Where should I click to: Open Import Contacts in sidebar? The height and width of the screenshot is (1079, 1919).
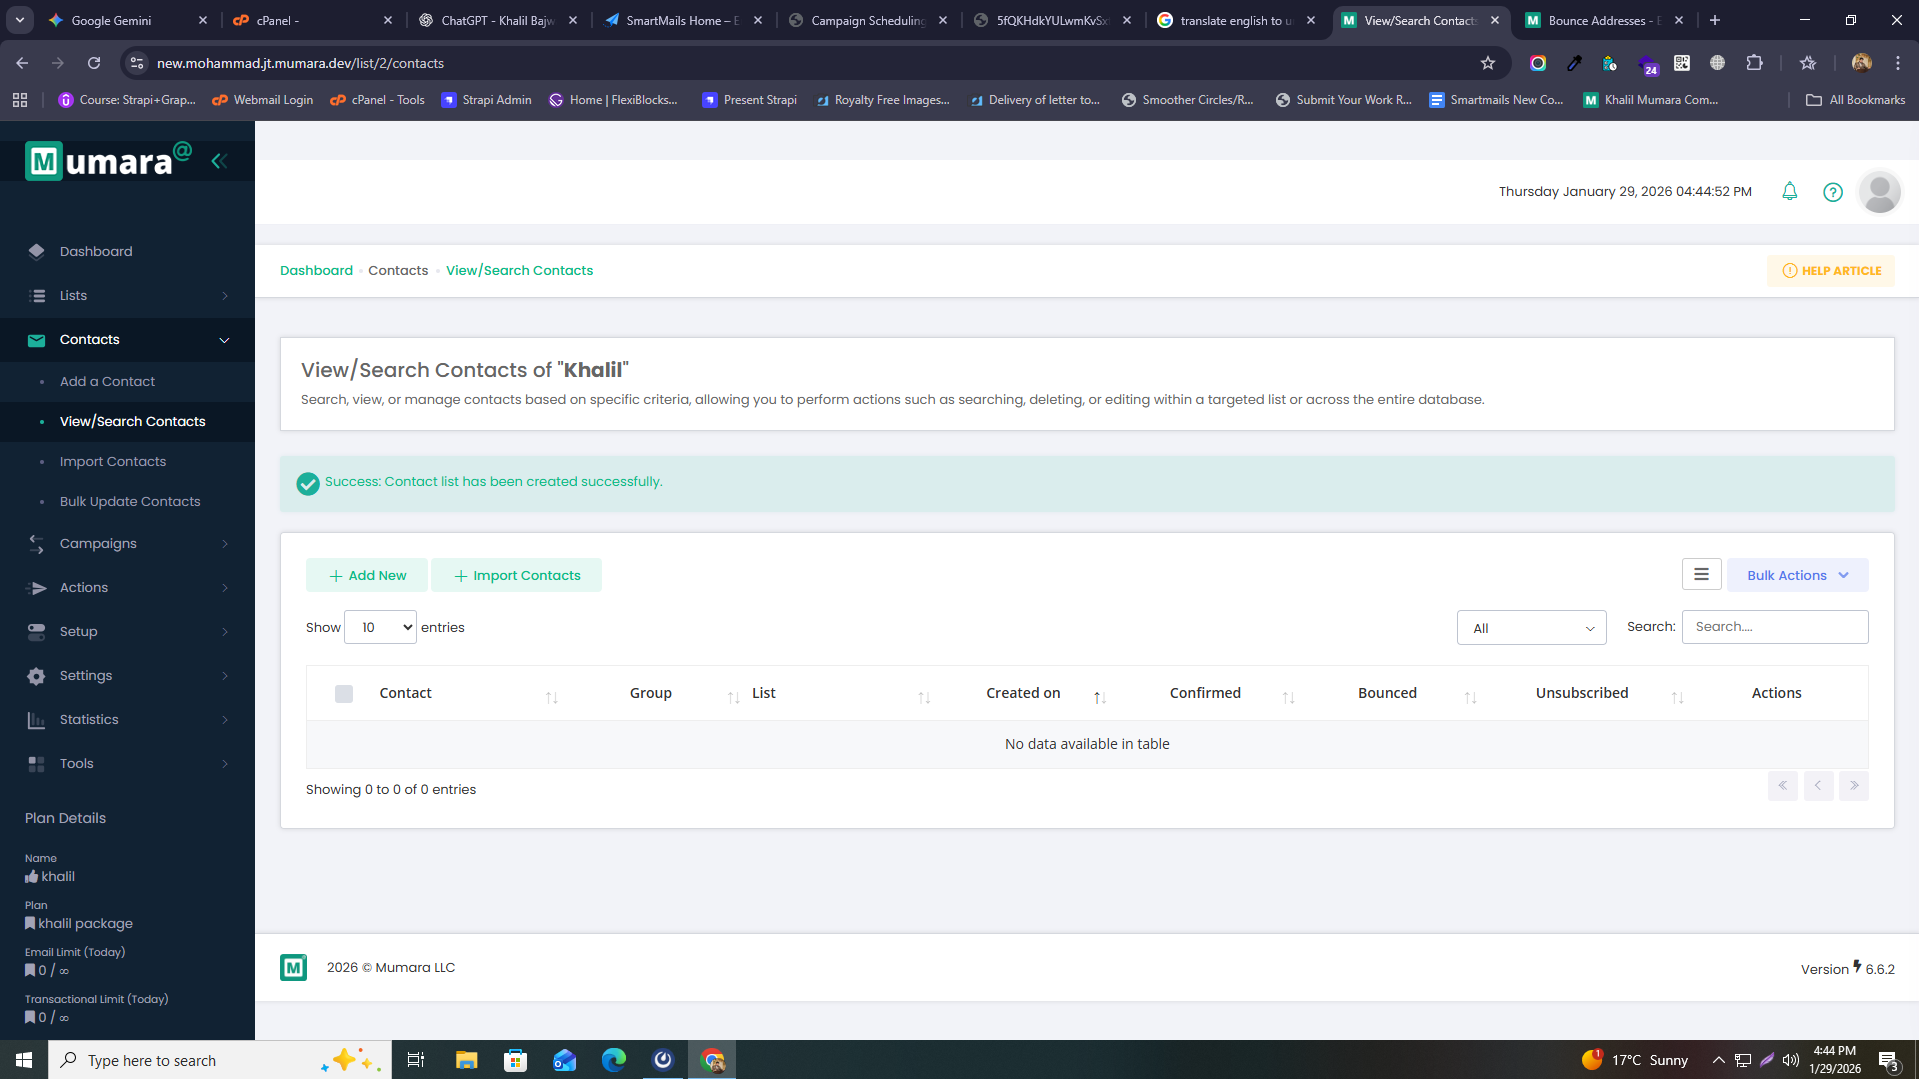(113, 461)
